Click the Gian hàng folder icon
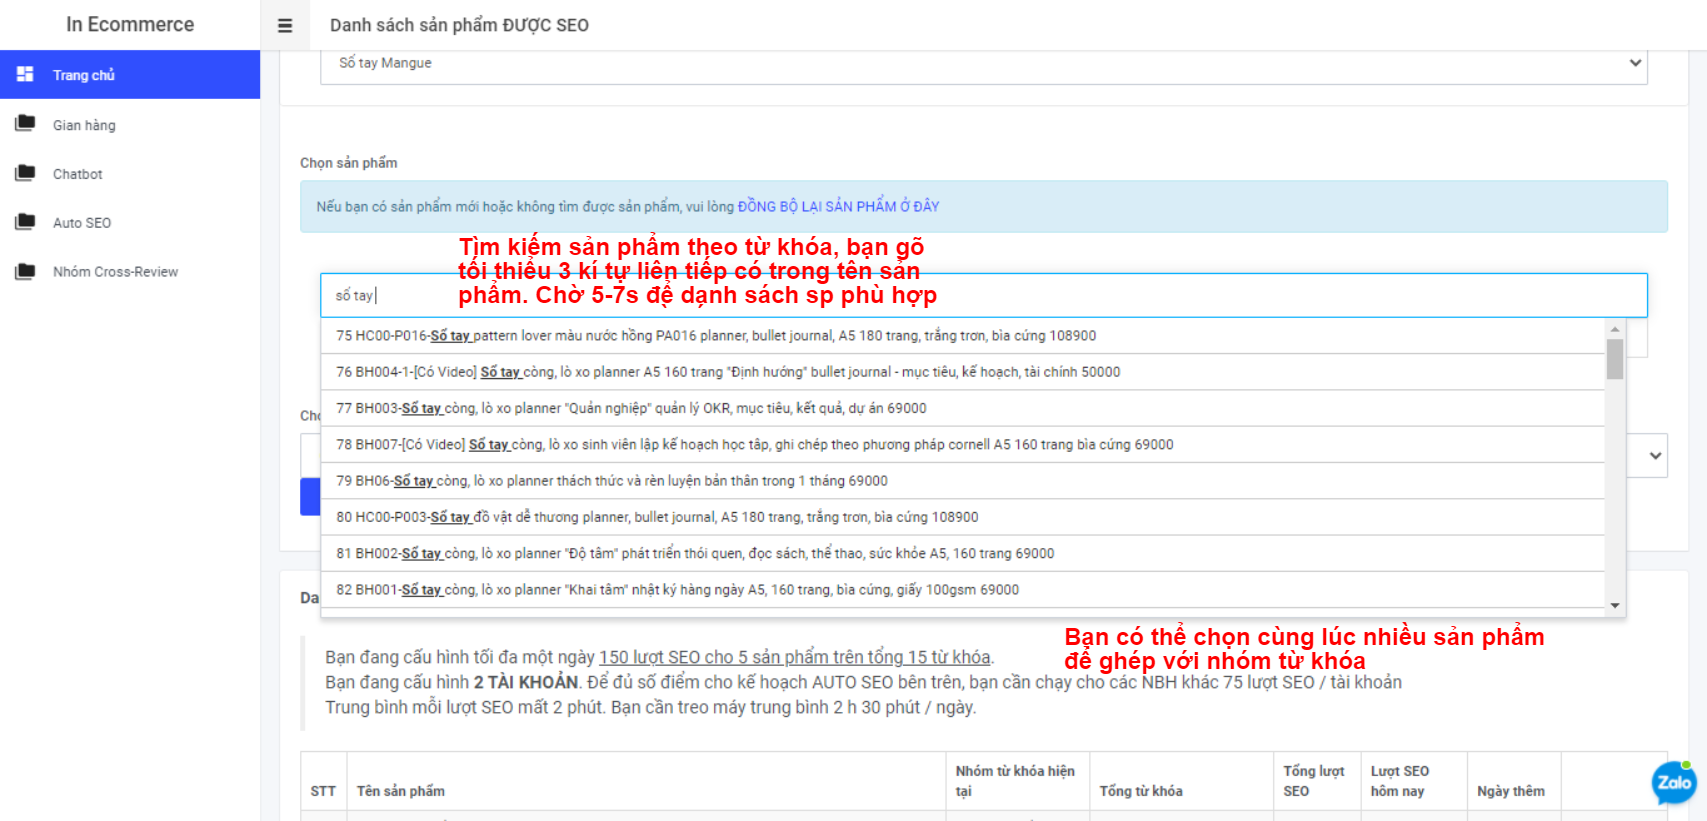 (25, 123)
